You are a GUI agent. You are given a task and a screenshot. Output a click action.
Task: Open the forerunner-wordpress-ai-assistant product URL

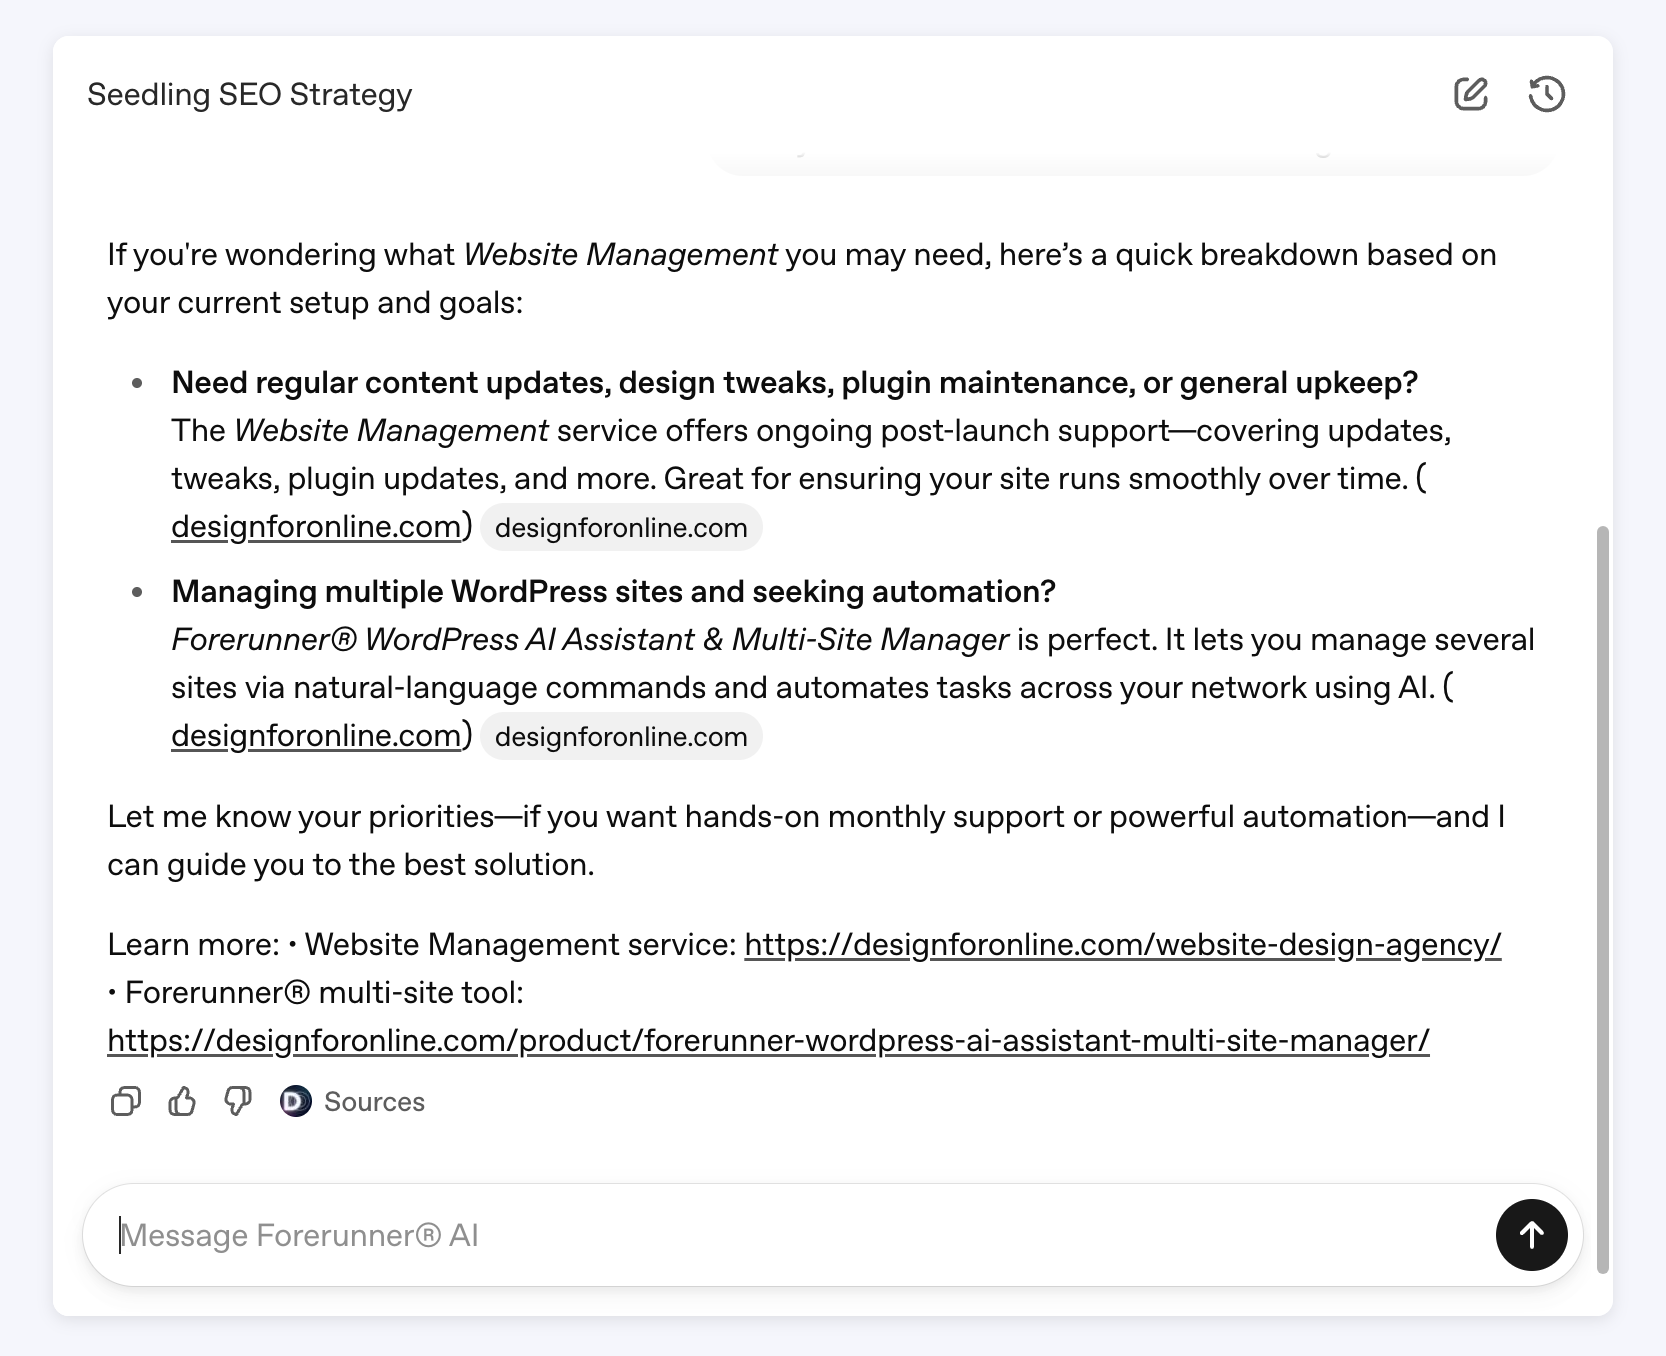(x=768, y=1041)
